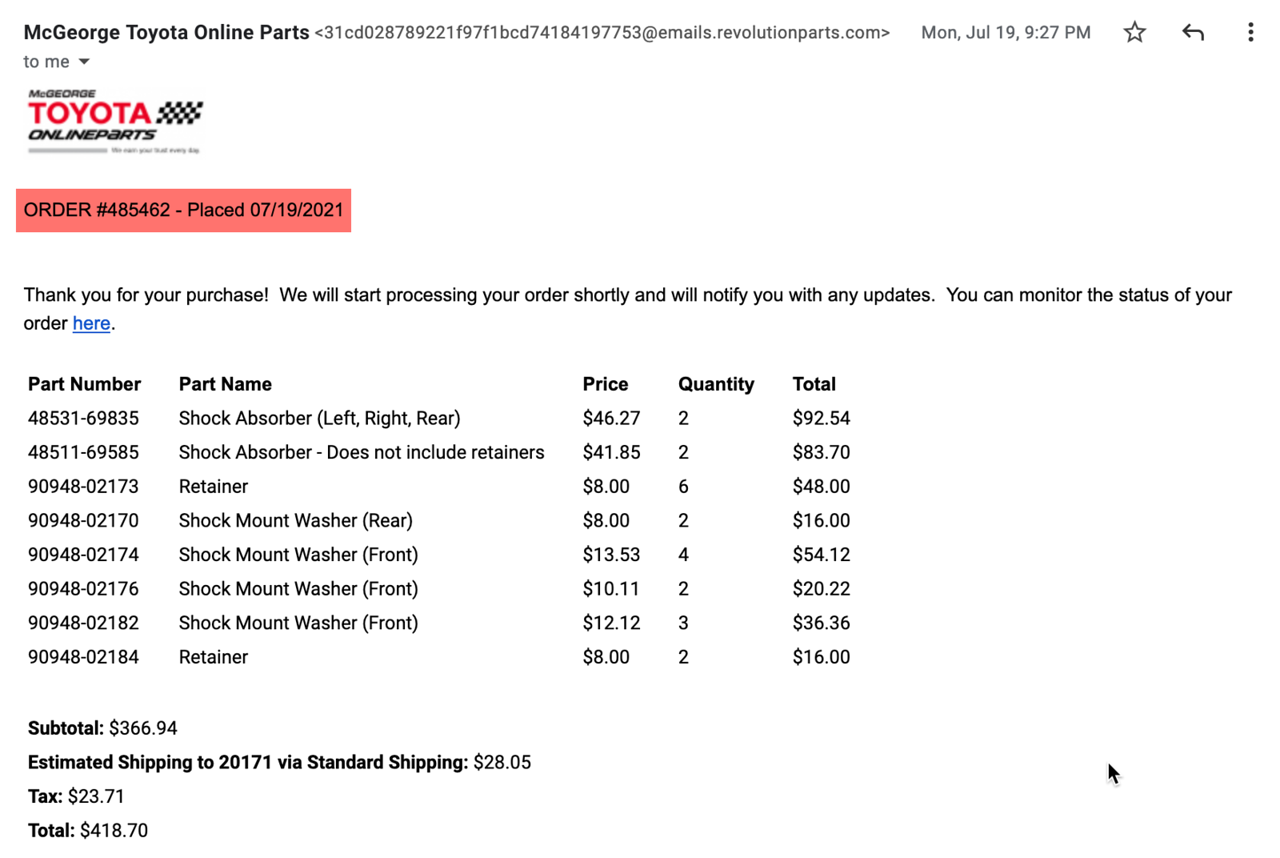Click the red ORDER #485462 banner
Screen dimensions: 1280x858
tap(184, 210)
